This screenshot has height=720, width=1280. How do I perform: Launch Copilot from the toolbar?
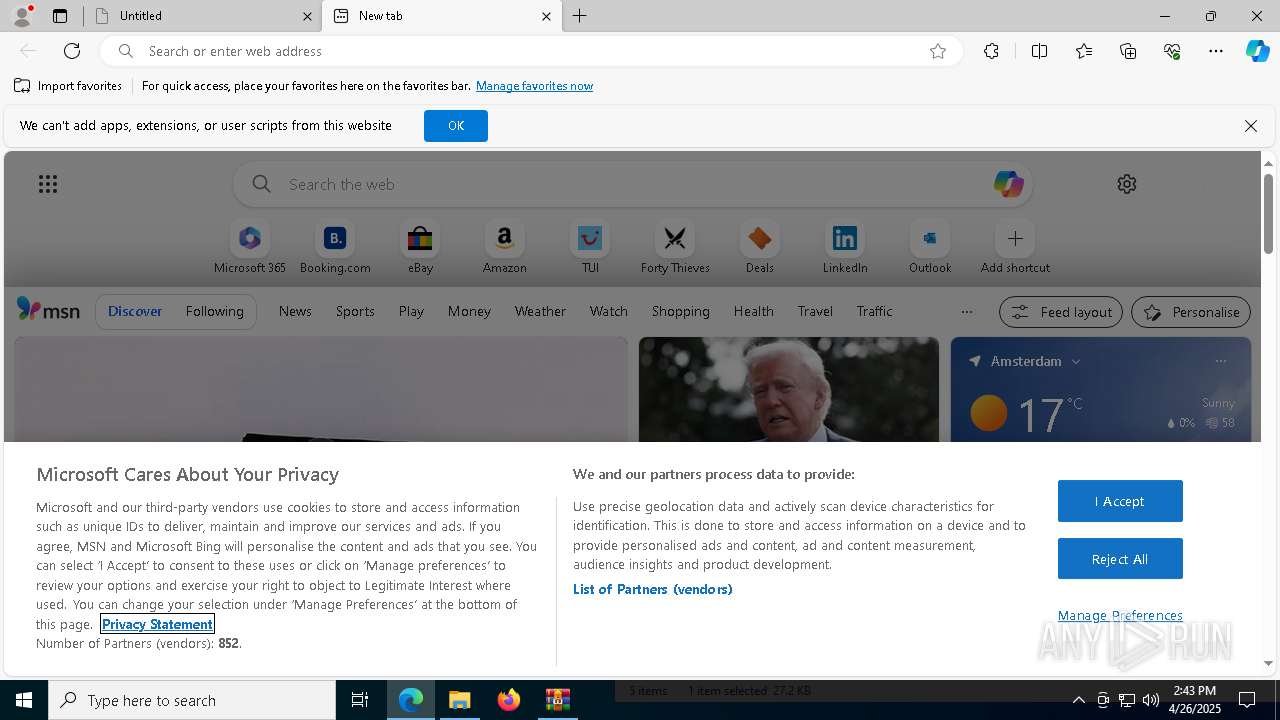coord(1257,51)
